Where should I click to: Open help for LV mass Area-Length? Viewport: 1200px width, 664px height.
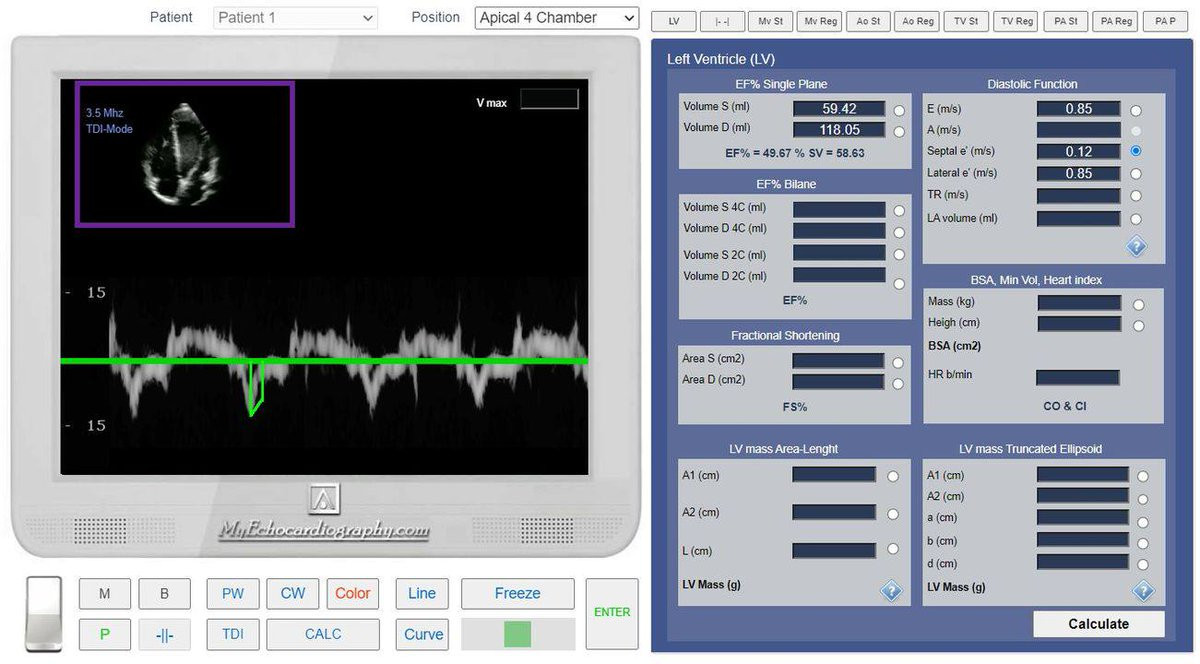point(891,592)
